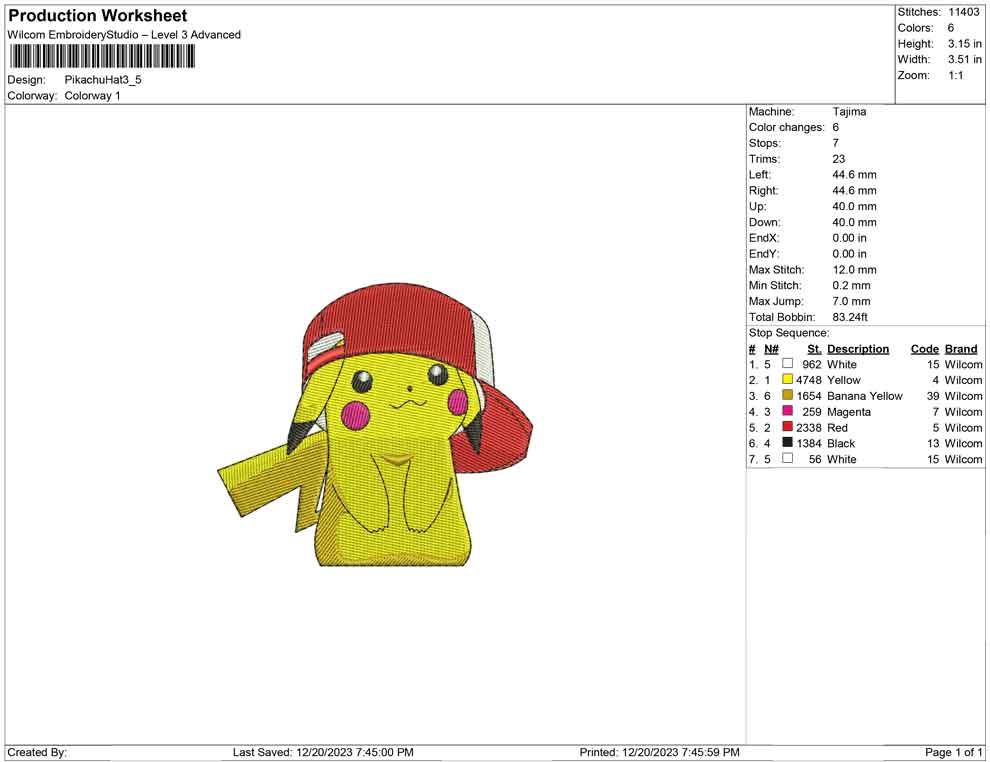Click the EndX value '0.00 in'
This screenshot has height=762, width=990.
pyautogui.click(x=849, y=238)
